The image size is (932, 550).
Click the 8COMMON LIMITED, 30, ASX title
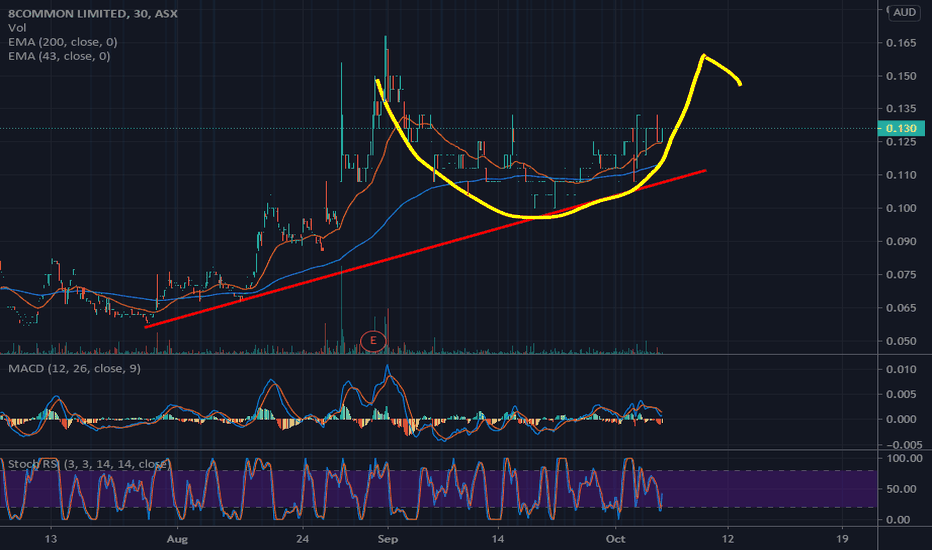tap(93, 13)
